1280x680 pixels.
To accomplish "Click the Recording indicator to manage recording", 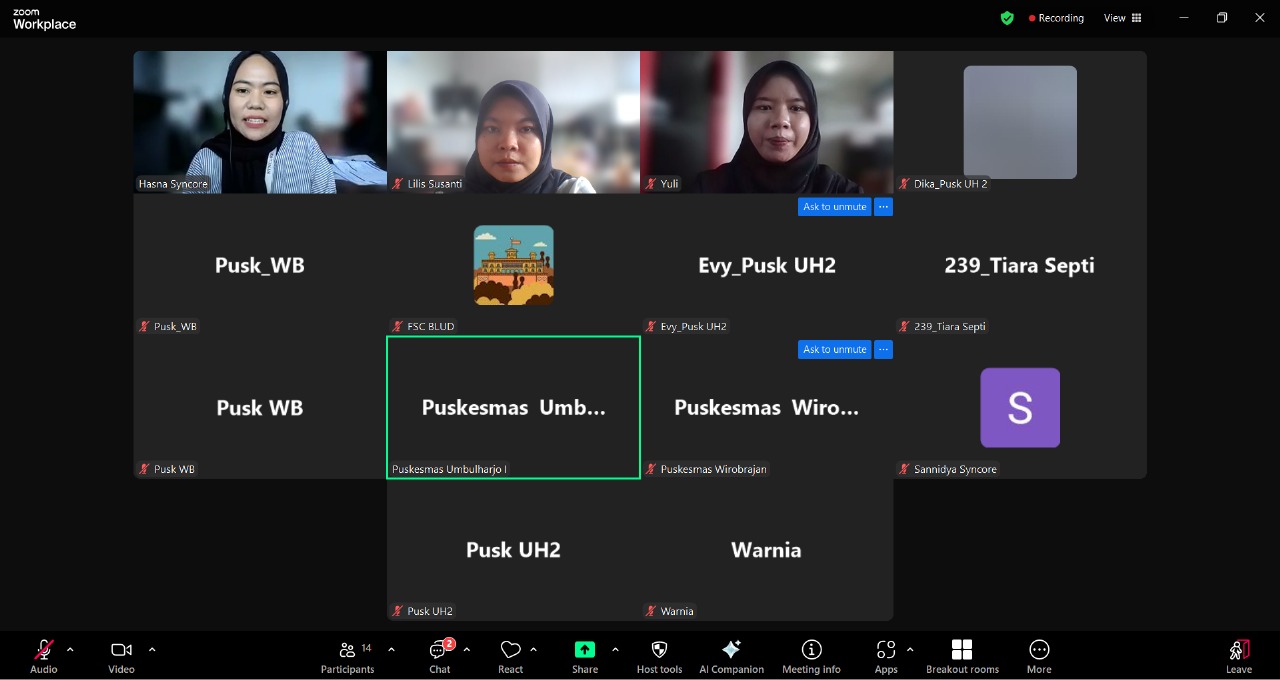I will click(x=1056, y=17).
